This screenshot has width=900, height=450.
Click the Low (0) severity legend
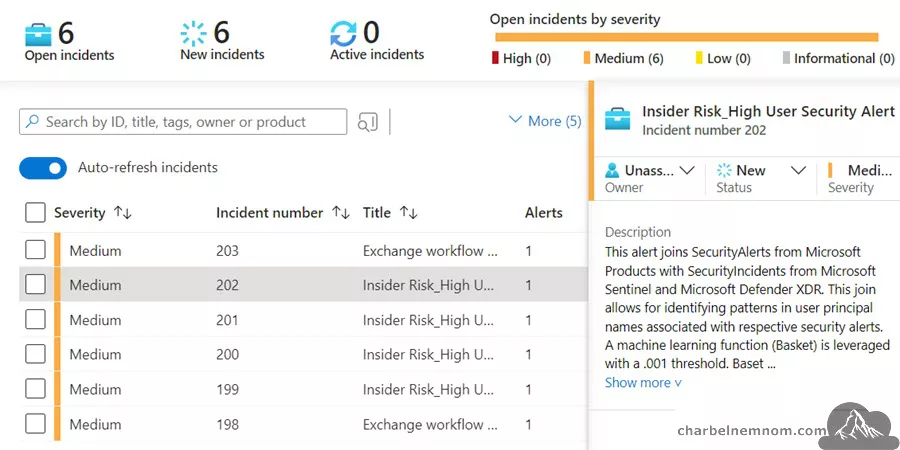point(723,59)
